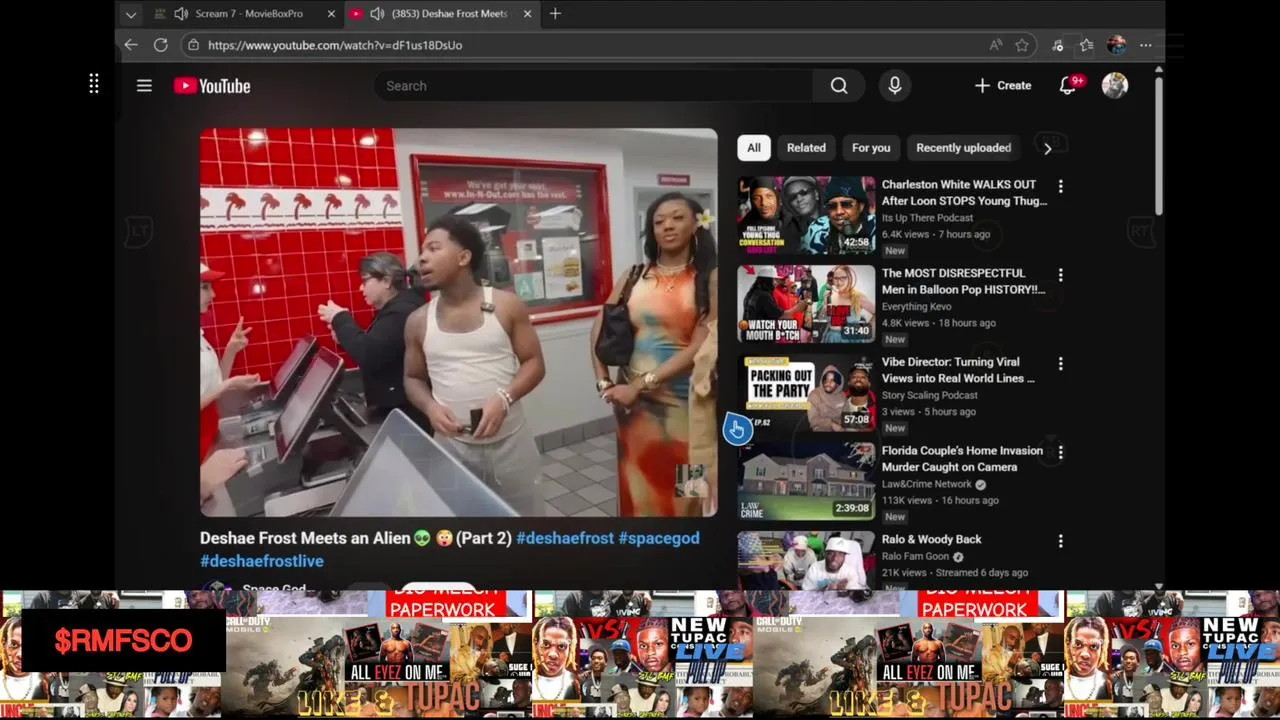1280x720 pixels.
Task: Open more options for MOST DISRESPECTFUL video
Action: [1060, 275]
